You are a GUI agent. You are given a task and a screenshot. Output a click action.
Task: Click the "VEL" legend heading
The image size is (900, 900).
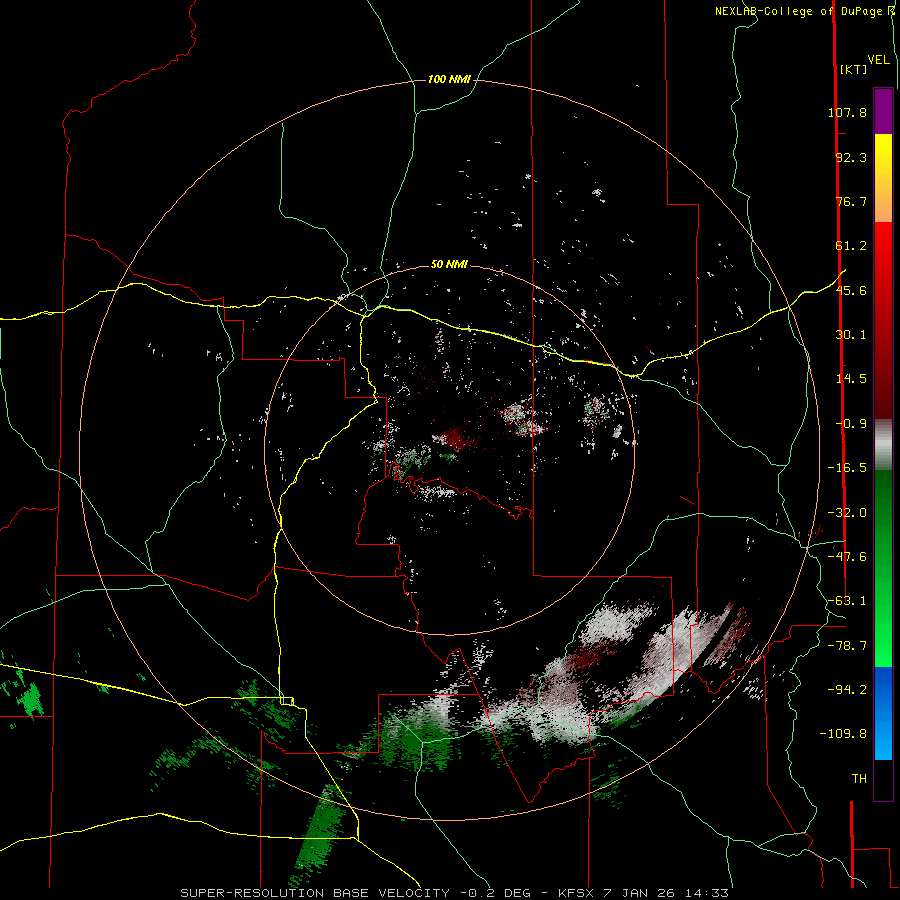pyautogui.click(x=878, y=60)
